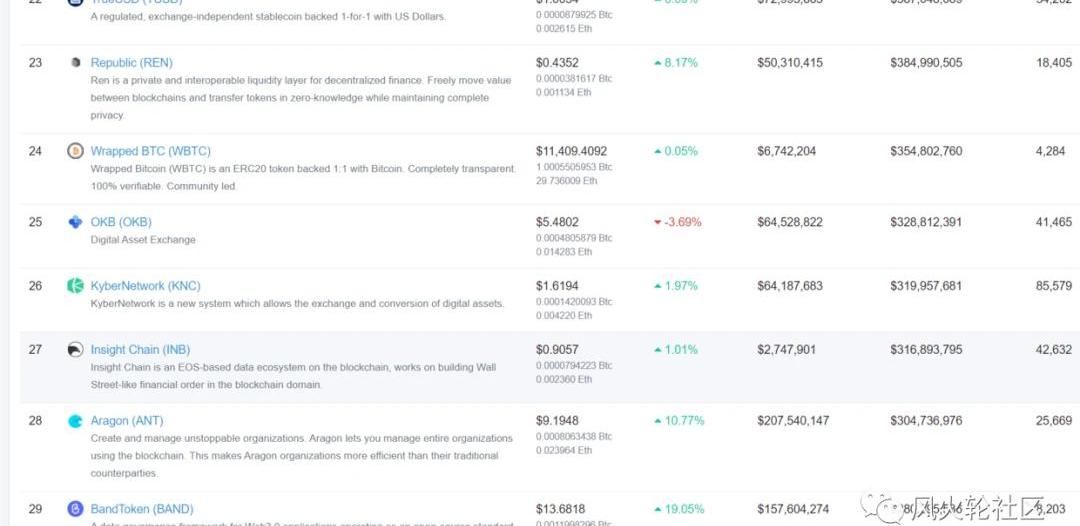The height and width of the screenshot is (526, 1080).
Task: Click the BandToken purple logo icon
Action: point(75,509)
